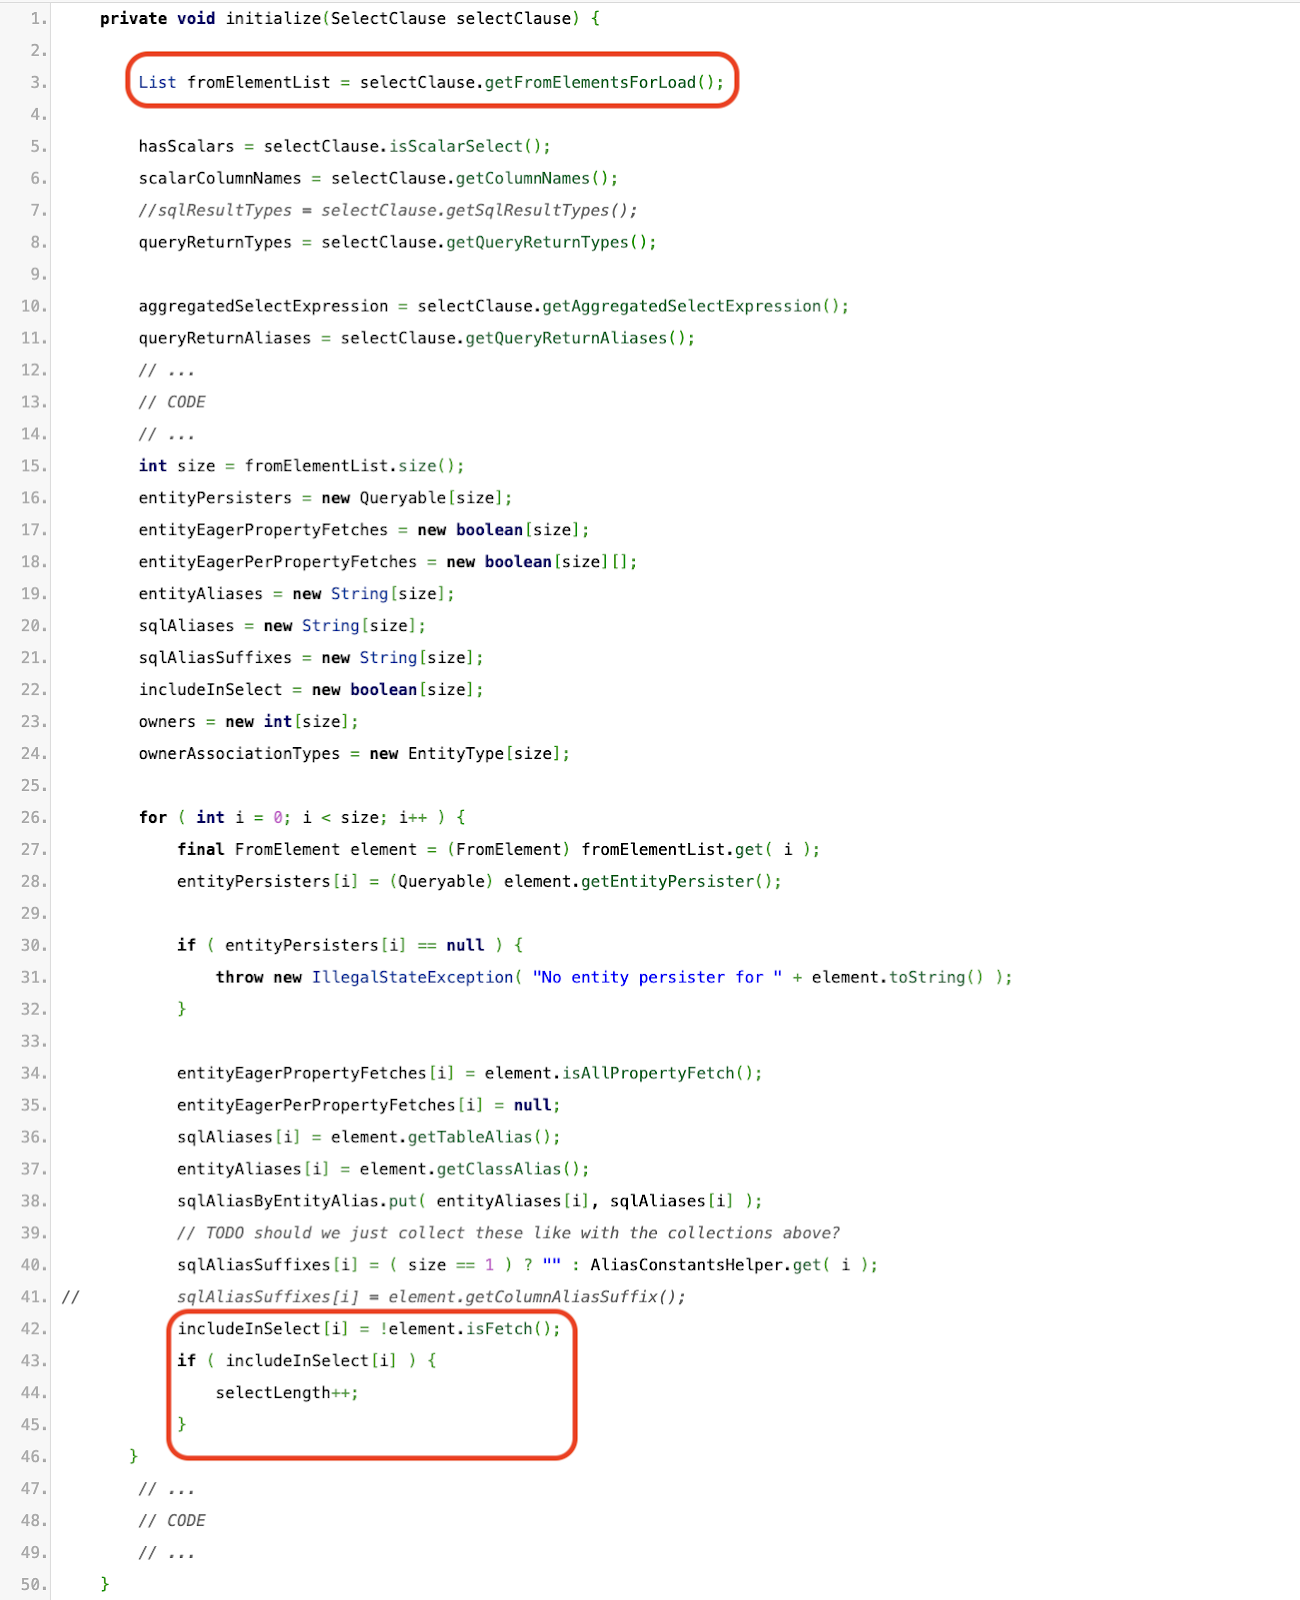
Task: Click the string "No entity persister for "
Action: (x=657, y=978)
